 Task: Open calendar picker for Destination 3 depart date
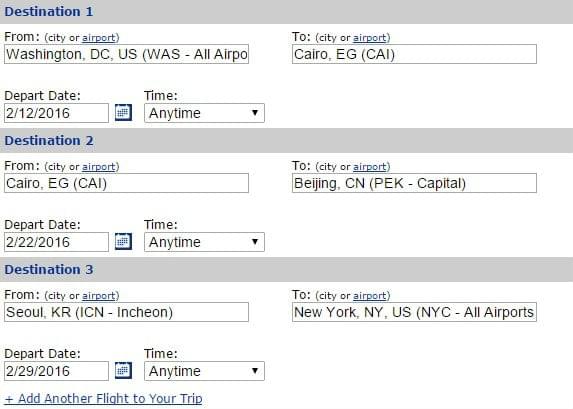tap(123, 371)
